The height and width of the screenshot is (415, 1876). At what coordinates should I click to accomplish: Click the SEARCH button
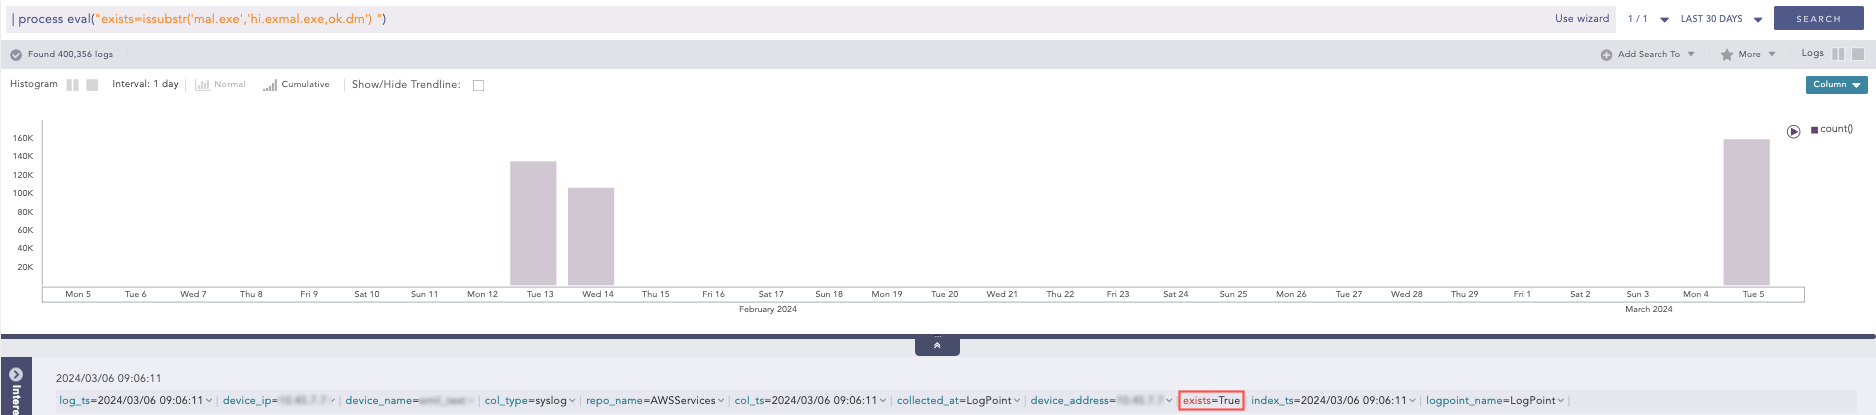point(1818,19)
